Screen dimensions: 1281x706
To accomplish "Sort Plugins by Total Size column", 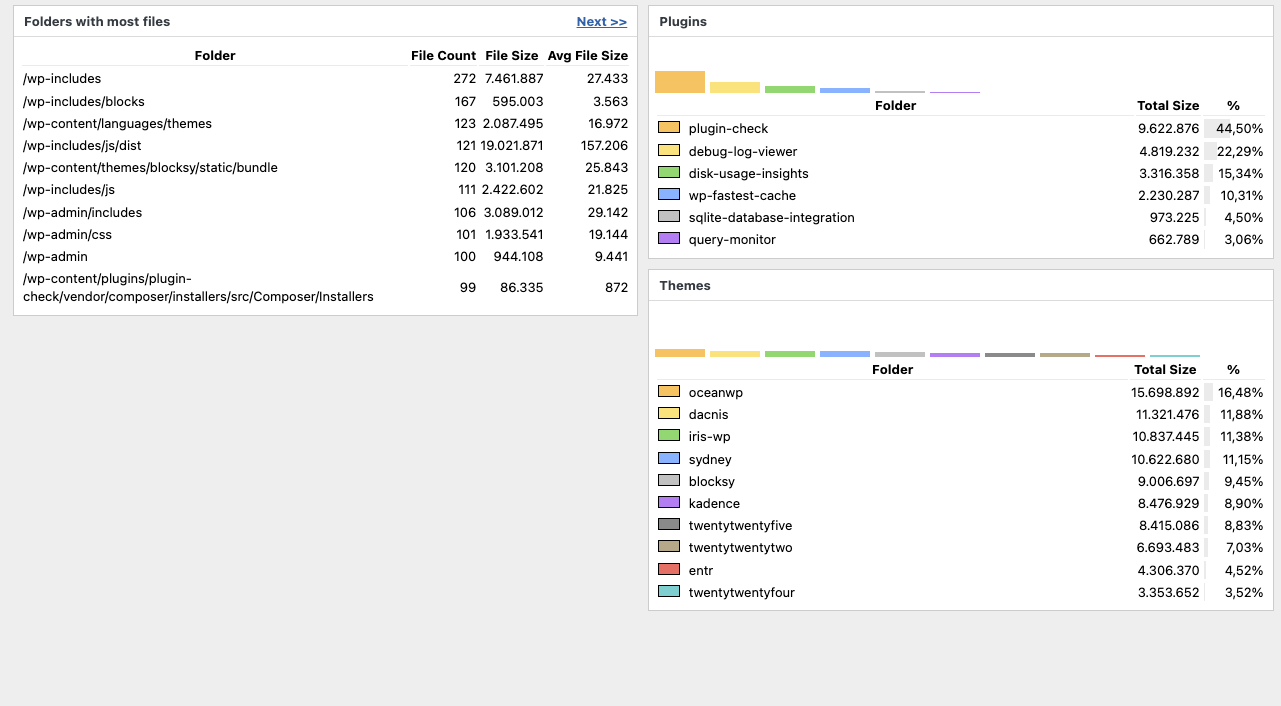I will [x=1168, y=105].
